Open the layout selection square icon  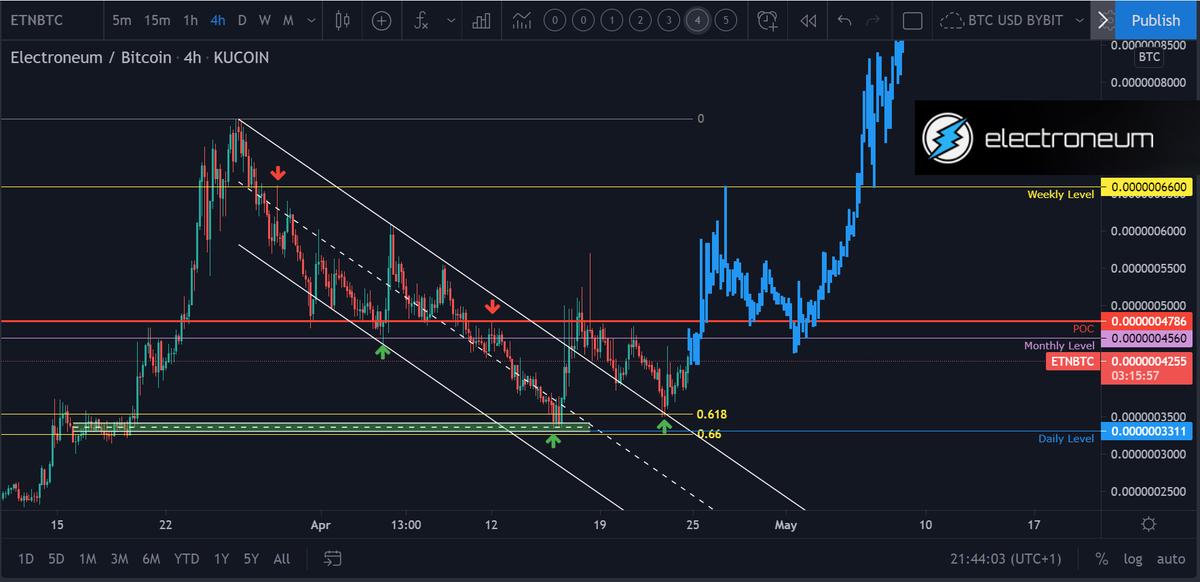912,20
